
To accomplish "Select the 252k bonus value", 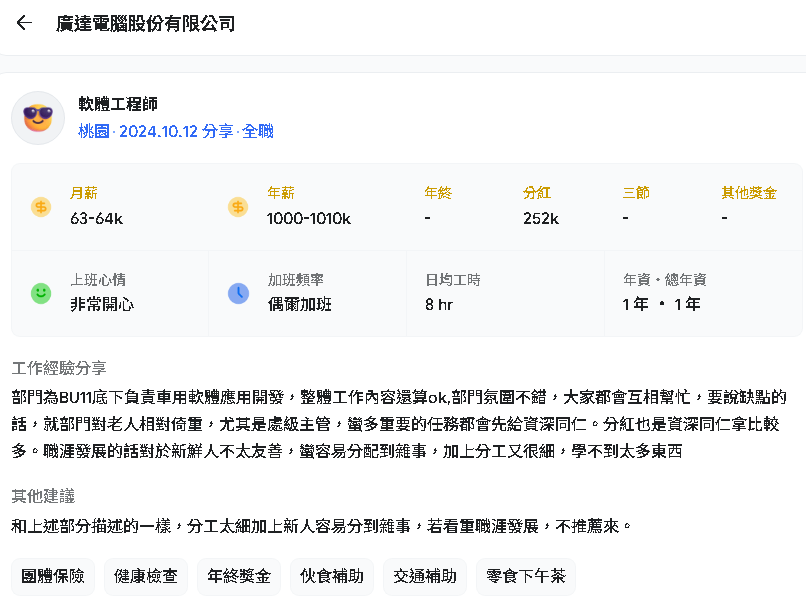I will click(x=541, y=219).
